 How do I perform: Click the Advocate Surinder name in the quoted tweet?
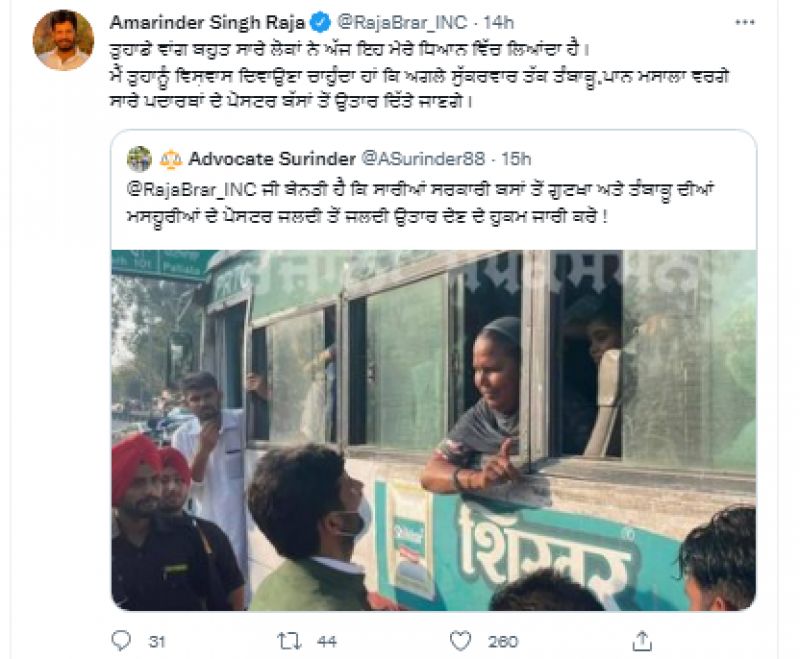pyautogui.click(x=271, y=159)
